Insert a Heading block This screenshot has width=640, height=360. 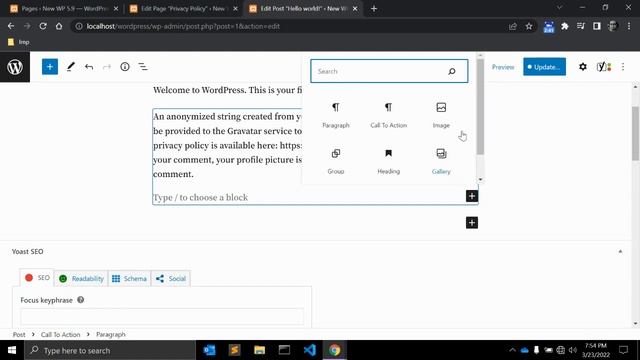tap(388, 161)
